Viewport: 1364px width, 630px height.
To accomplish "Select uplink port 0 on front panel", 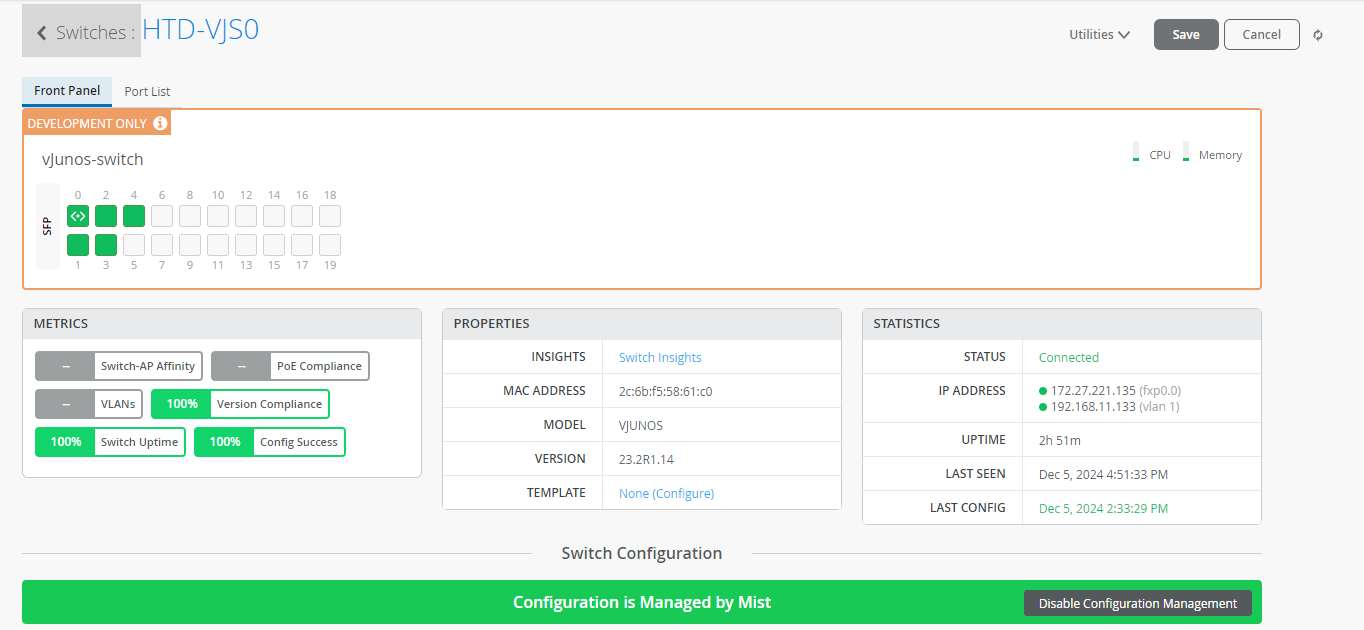I will pos(78,216).
